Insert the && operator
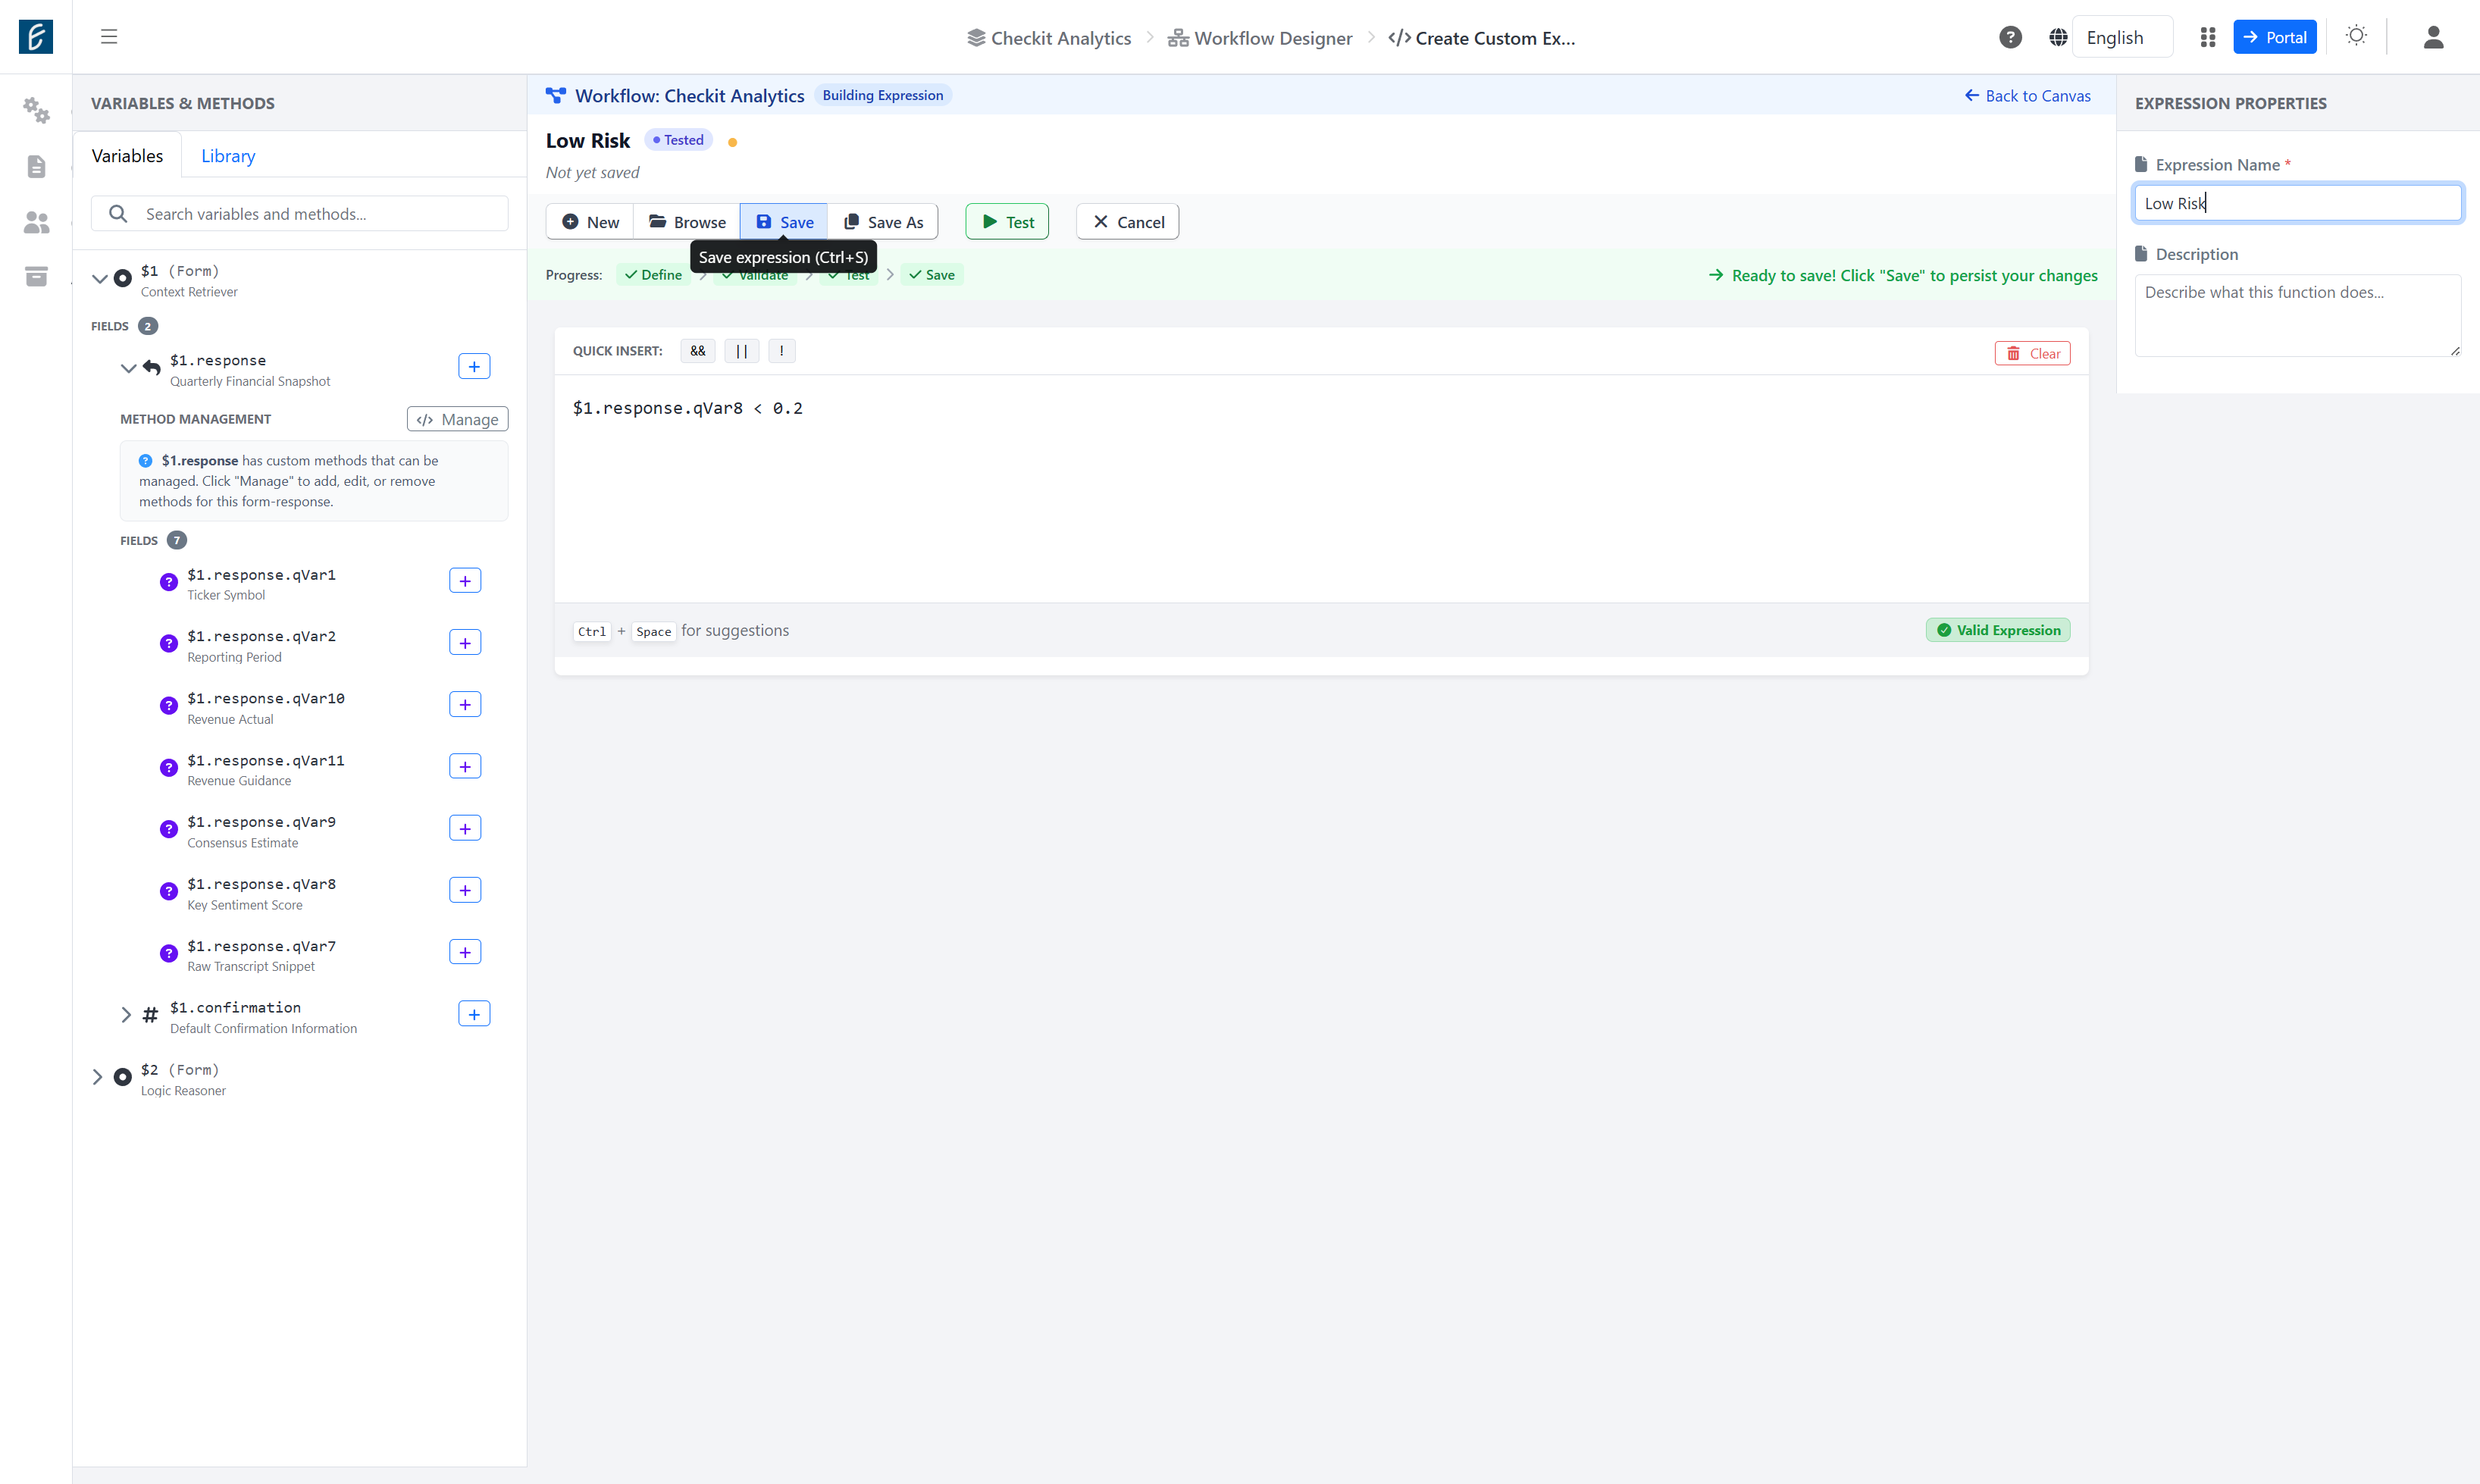The width and height of the screenshot is (2480, 1484). 698,351
